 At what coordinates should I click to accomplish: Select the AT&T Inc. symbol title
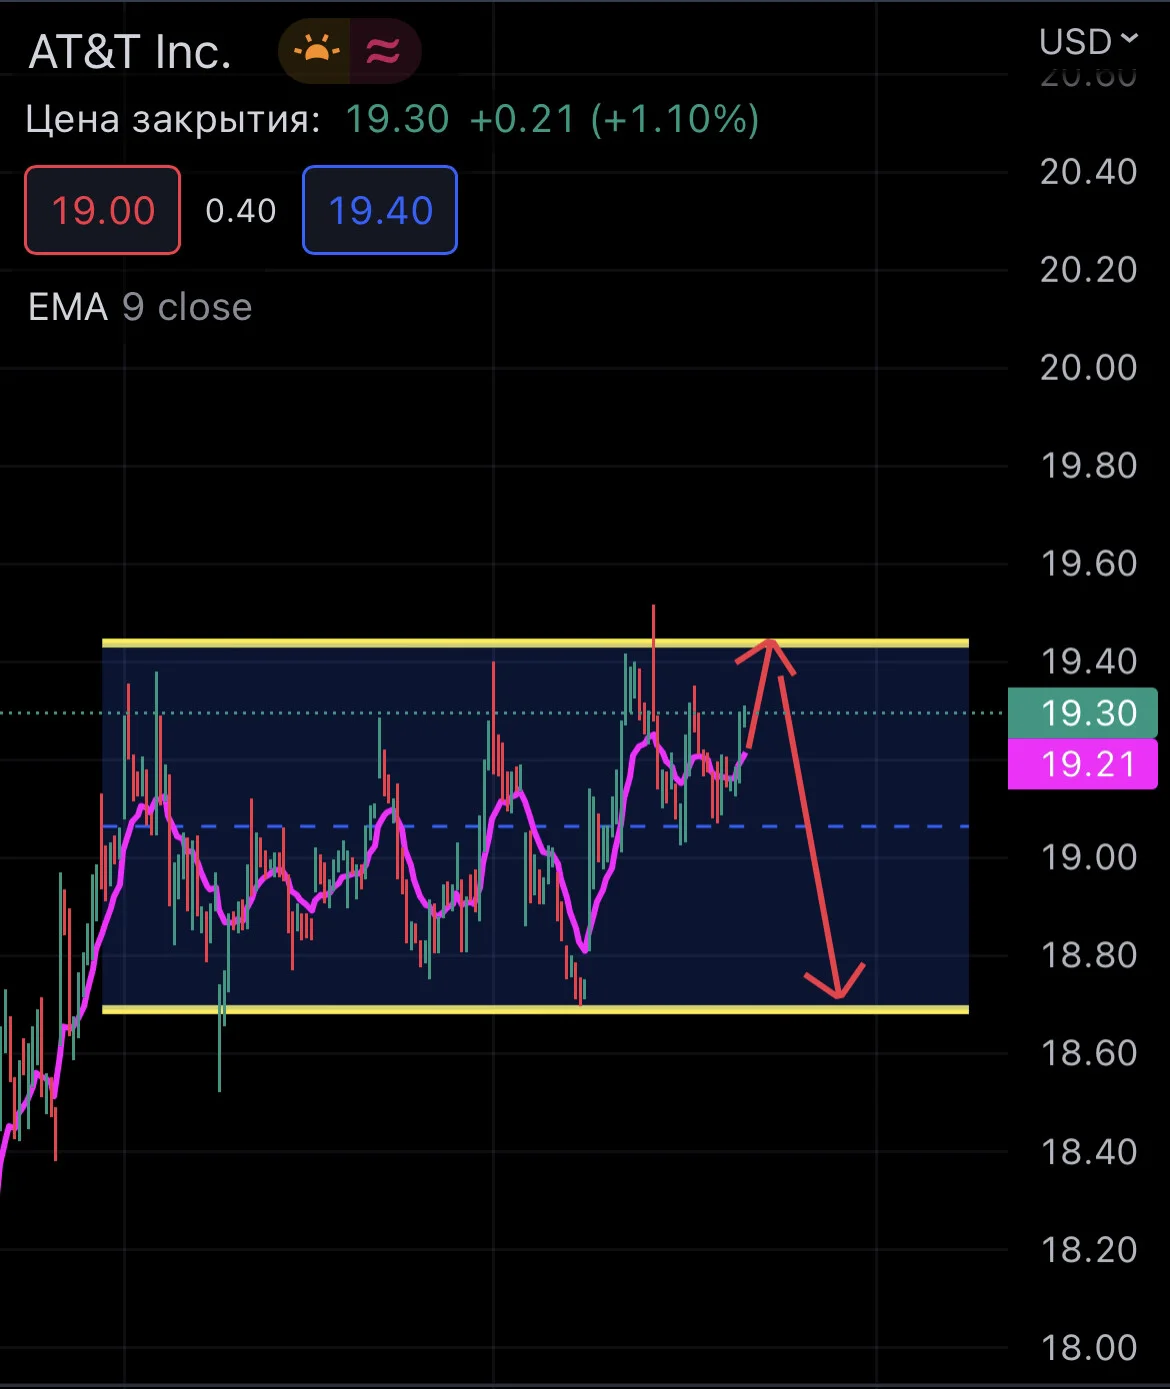[x=130, y=52]
